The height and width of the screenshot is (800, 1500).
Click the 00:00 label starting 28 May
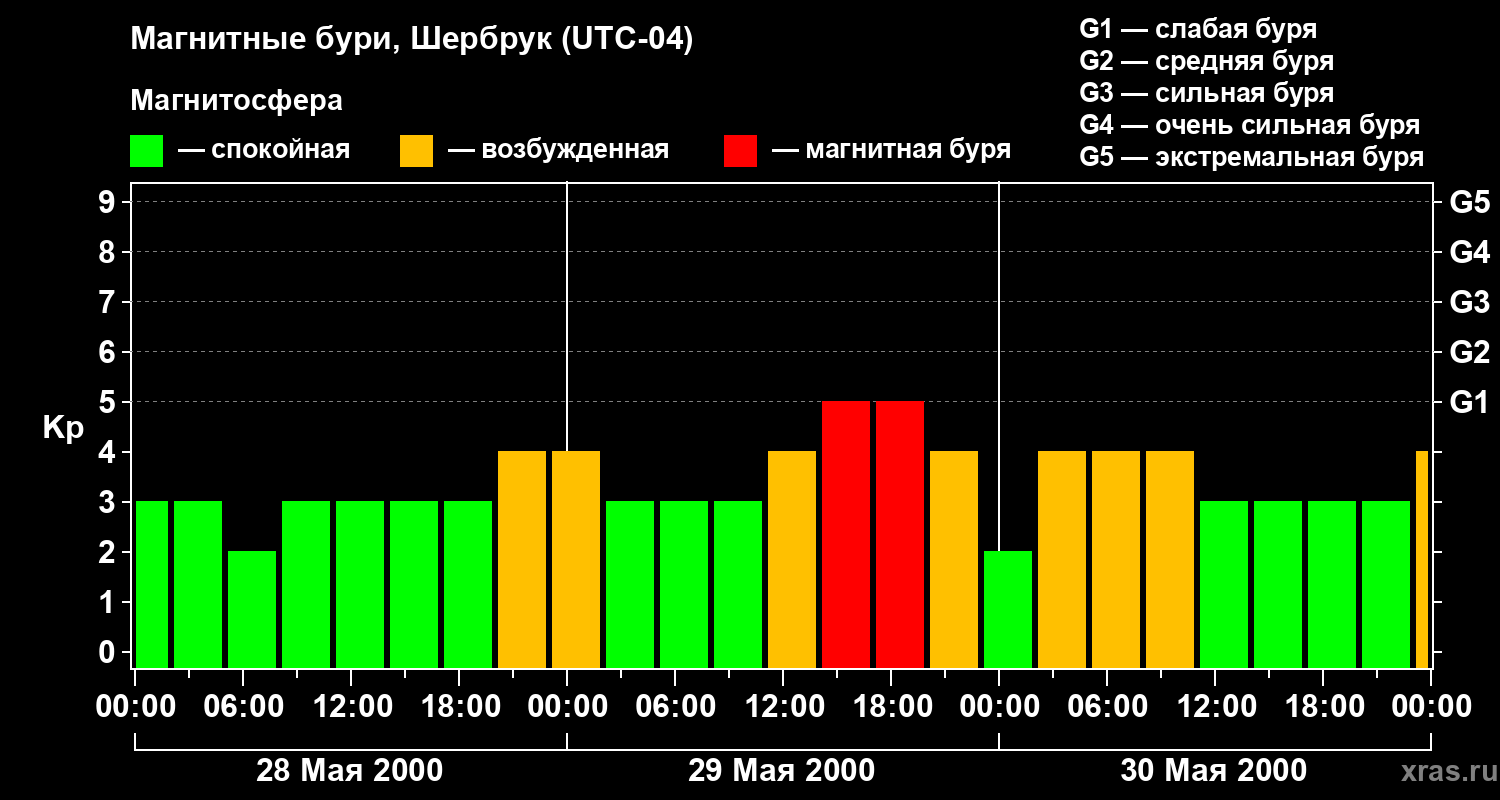[x=135, y=707]
